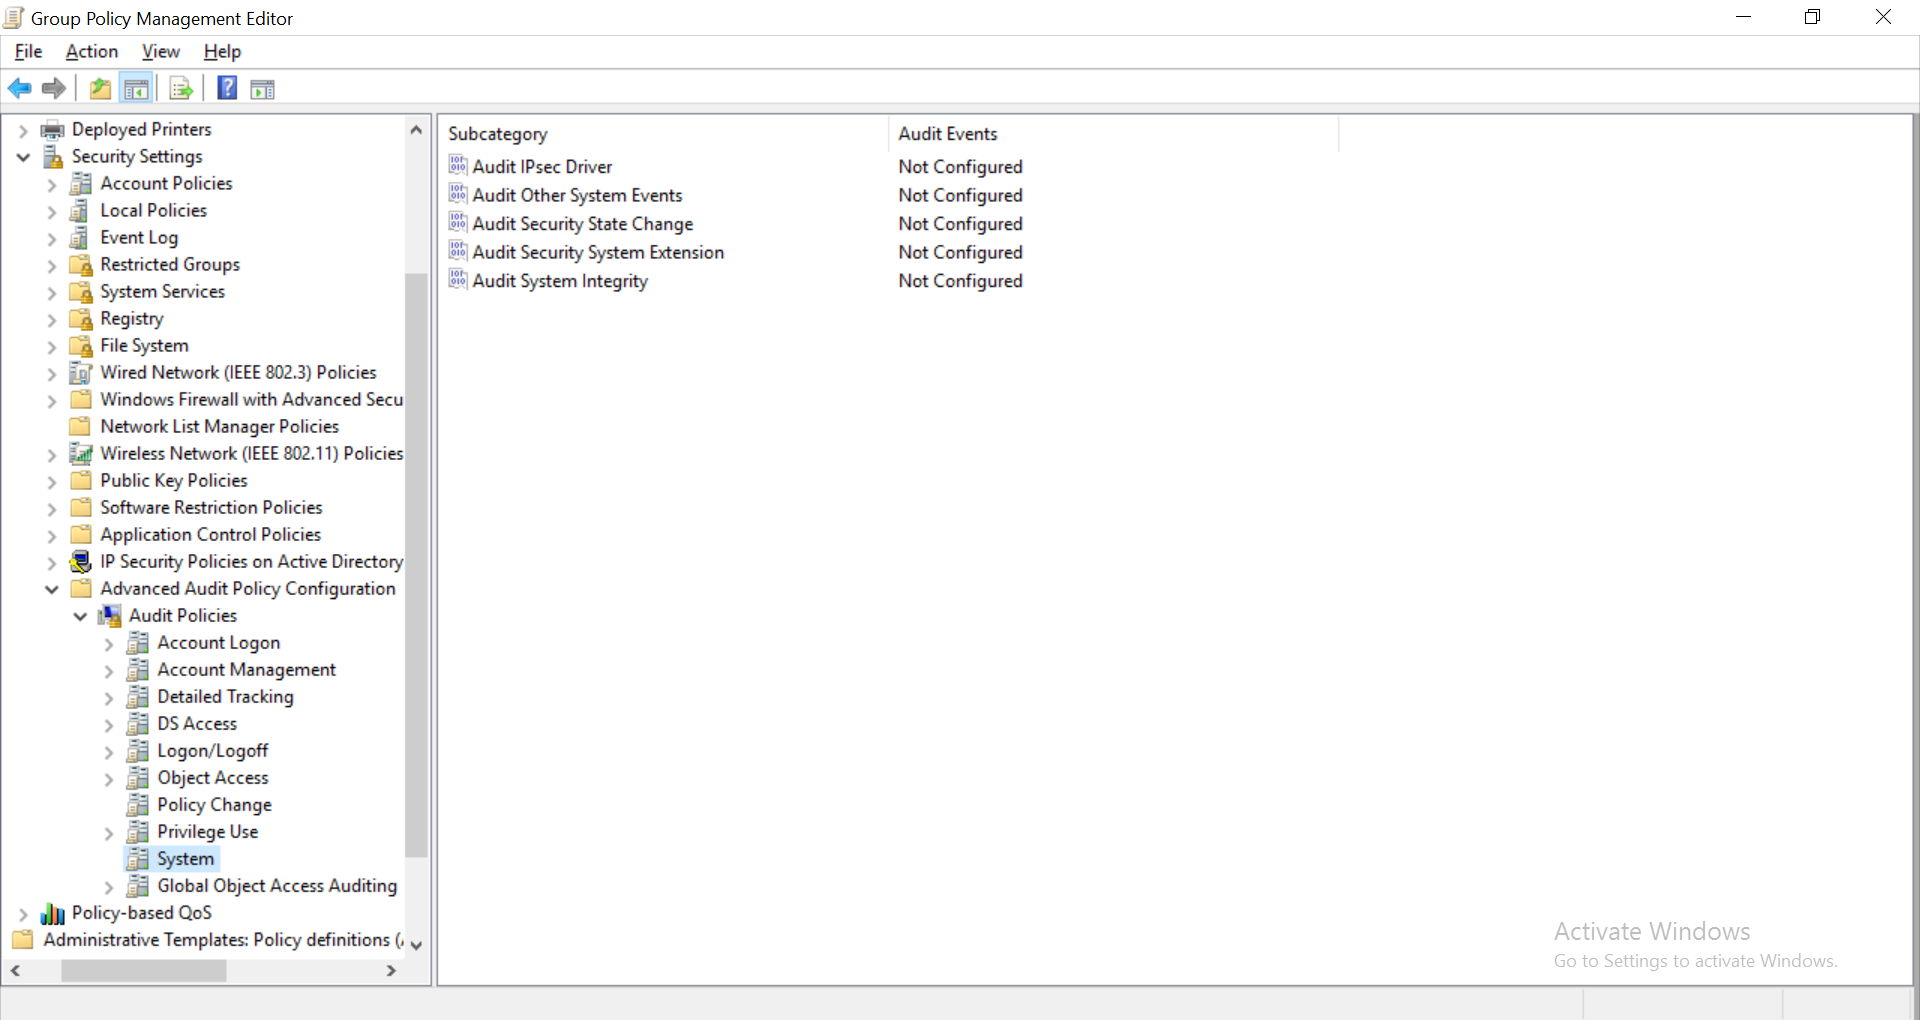Click the Back navigation arrow
This screenshot has width=1920, height=1020.
19,88
